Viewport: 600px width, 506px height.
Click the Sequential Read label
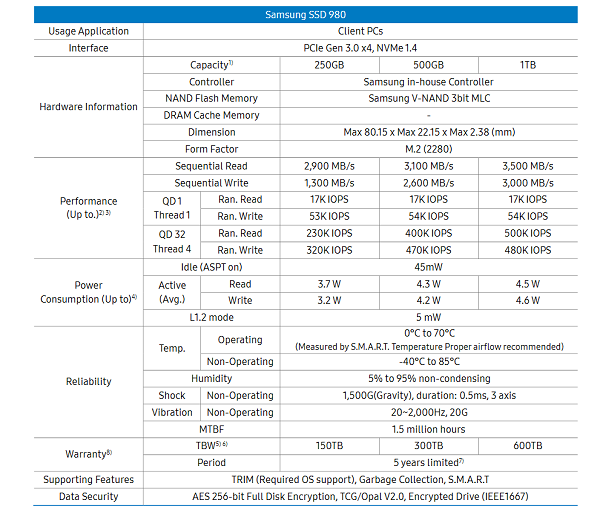pyautogui.click(x=212, y=166)
